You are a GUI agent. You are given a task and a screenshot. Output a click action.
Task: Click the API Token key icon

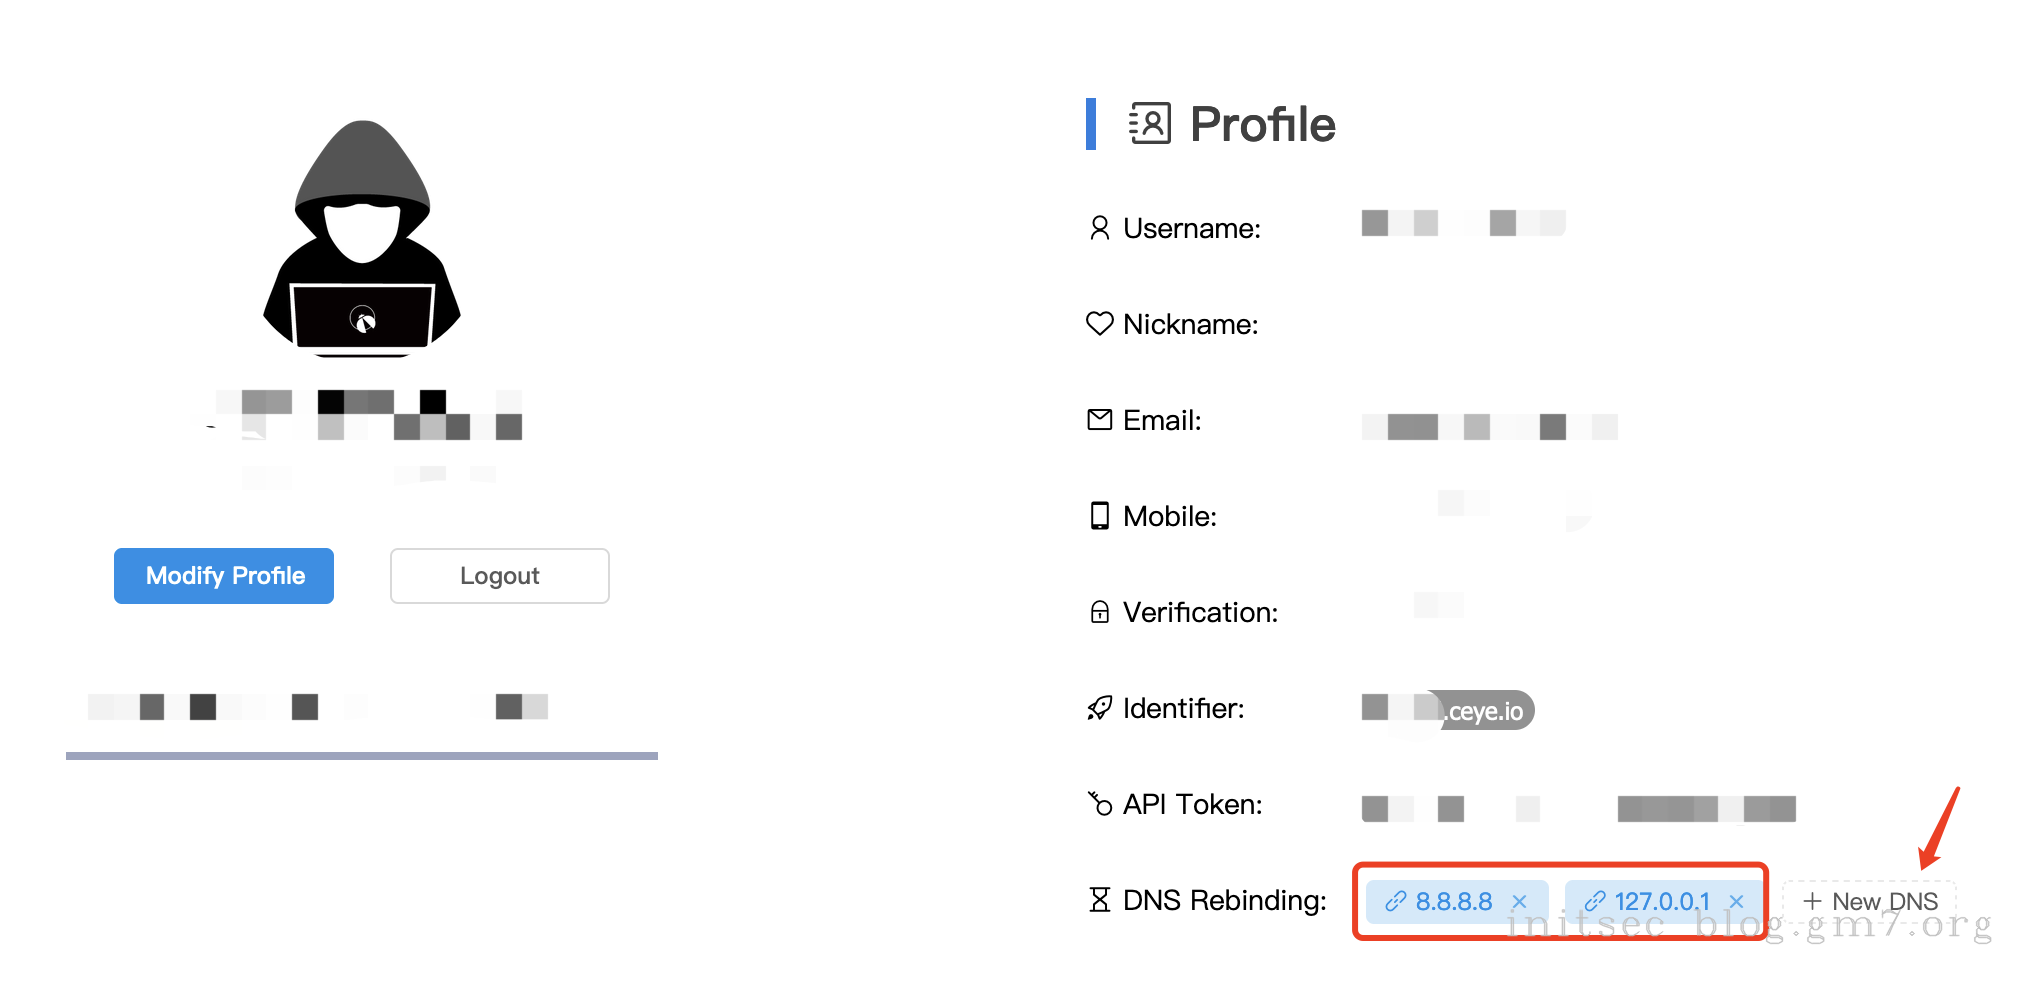1099,804
